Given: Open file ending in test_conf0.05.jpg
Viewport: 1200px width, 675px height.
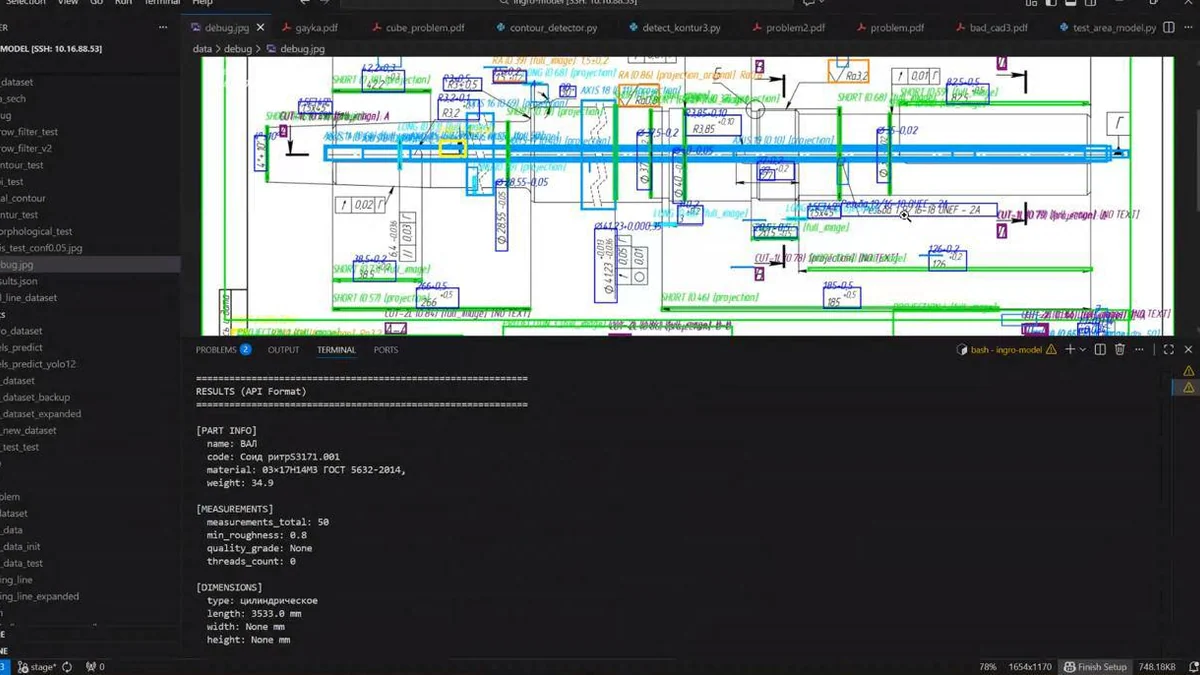Looking at the screenshot, I should (x=90, y=248).
